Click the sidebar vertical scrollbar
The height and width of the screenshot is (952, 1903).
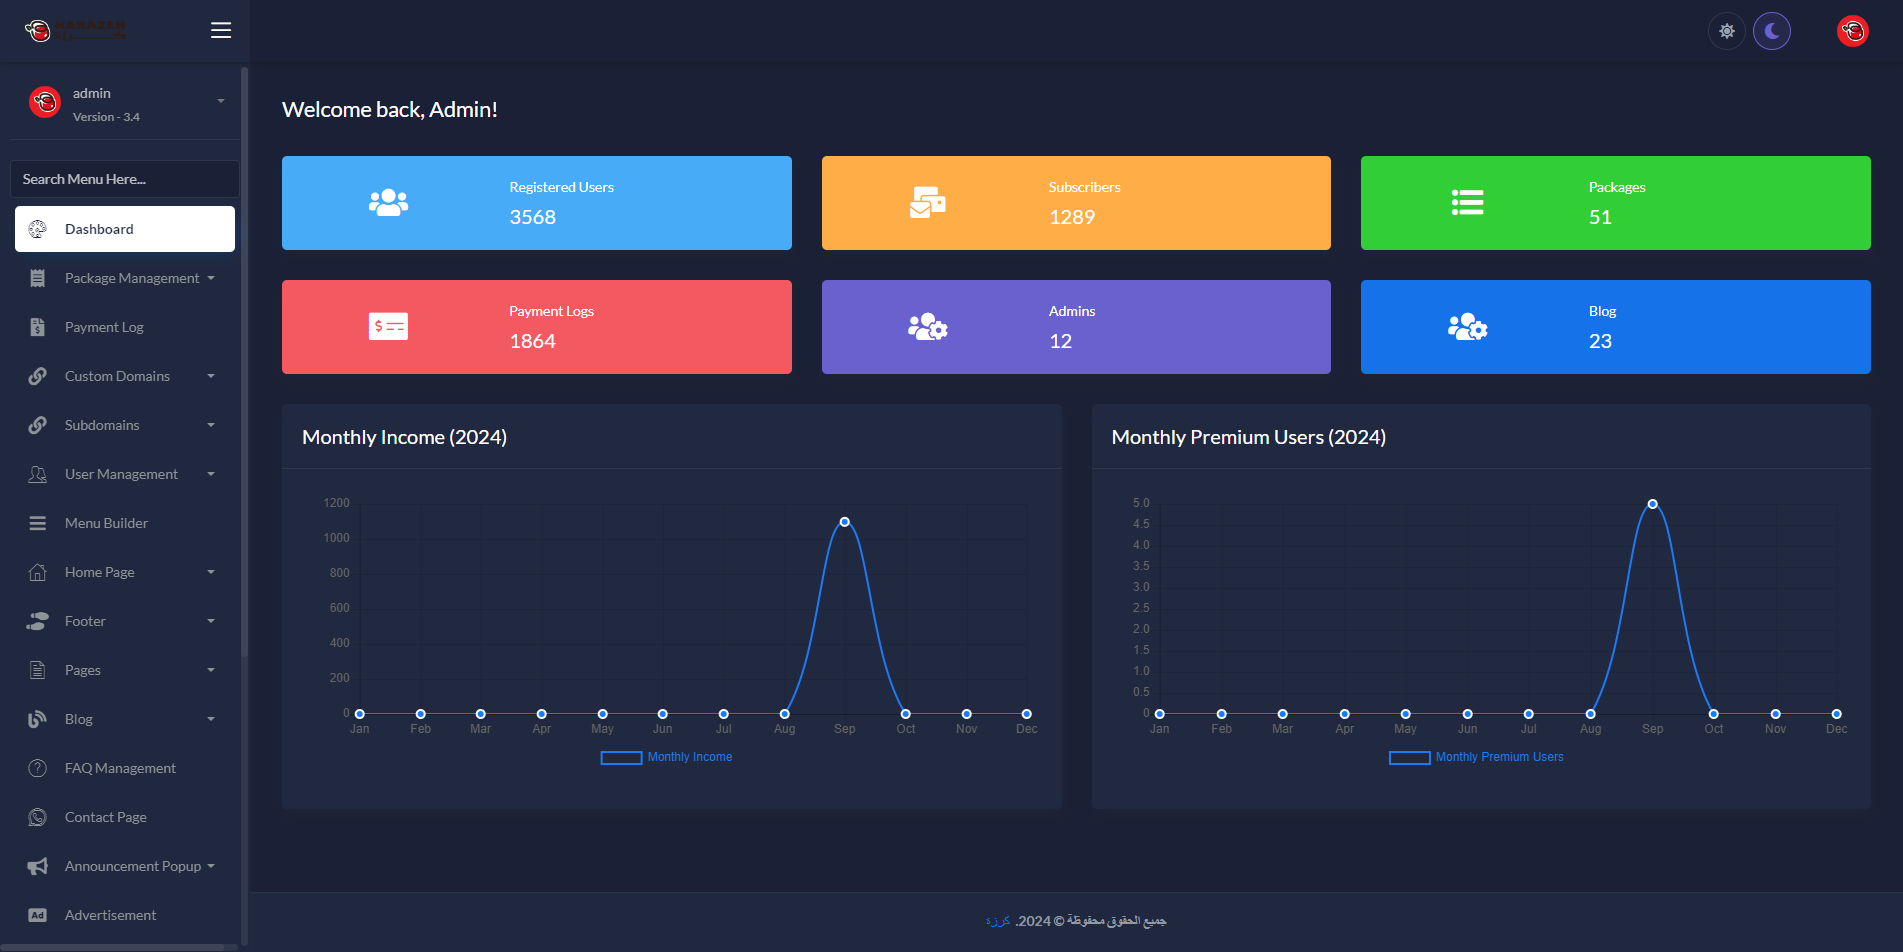pos(244,360)
